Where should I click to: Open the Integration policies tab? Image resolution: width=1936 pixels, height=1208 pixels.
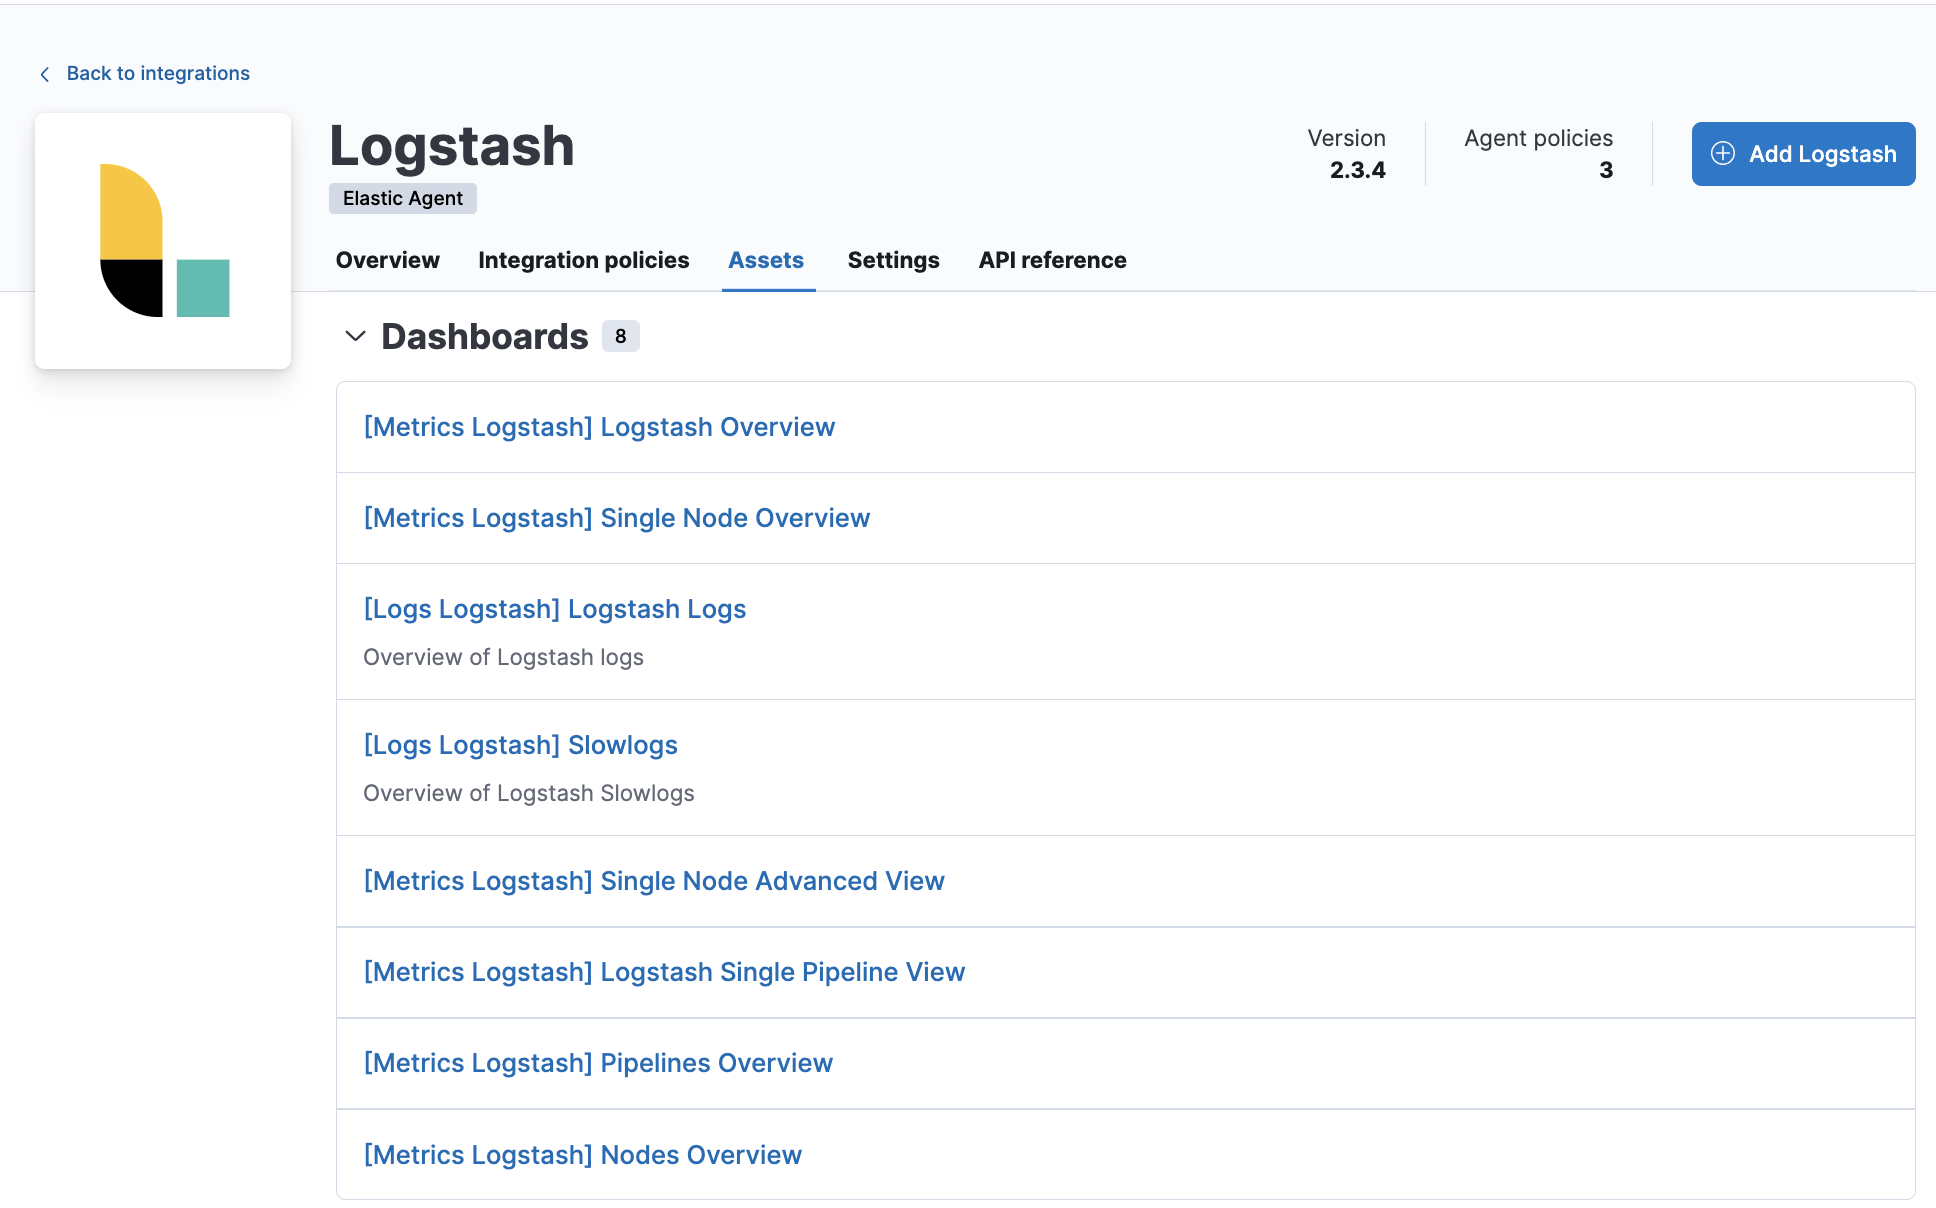point(583,260)
